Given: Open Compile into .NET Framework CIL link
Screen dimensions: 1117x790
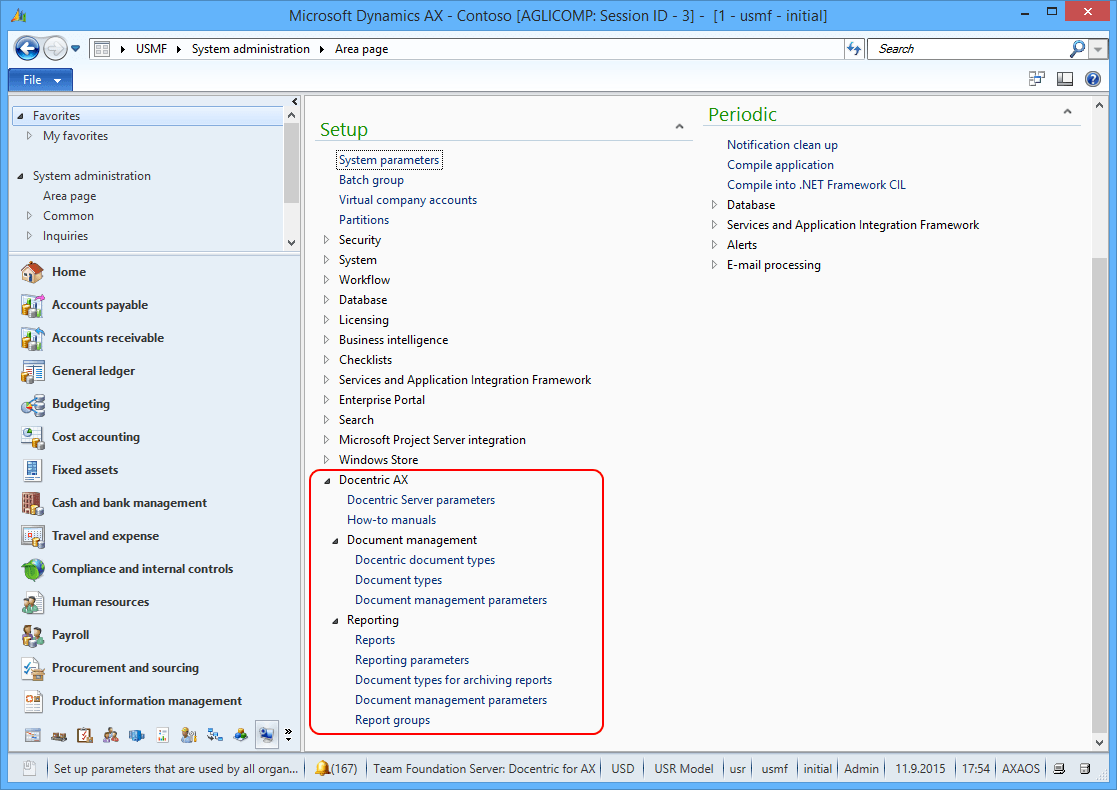Looking at the screenshot, I should pyautogui.click(x=816, y=184).
